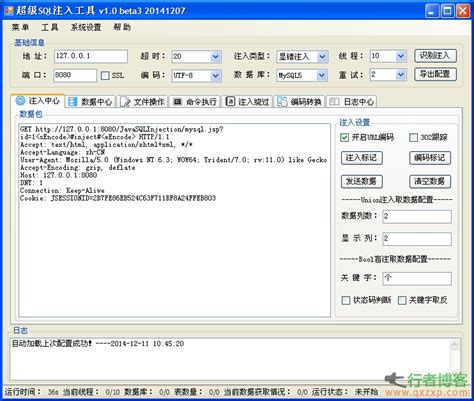This screenshot has width=474, height=401.
Task: Switch to the 编码转换 tab
Action: click(x=300, y=102)
